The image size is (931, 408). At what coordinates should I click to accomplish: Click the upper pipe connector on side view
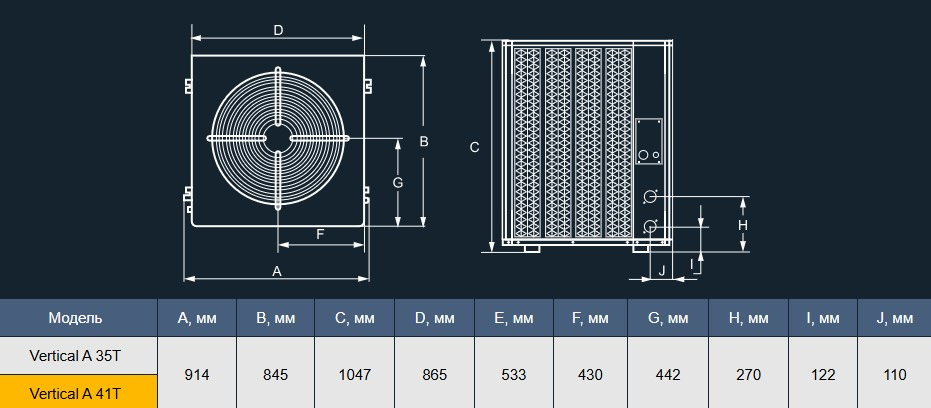tap(651, 196)
